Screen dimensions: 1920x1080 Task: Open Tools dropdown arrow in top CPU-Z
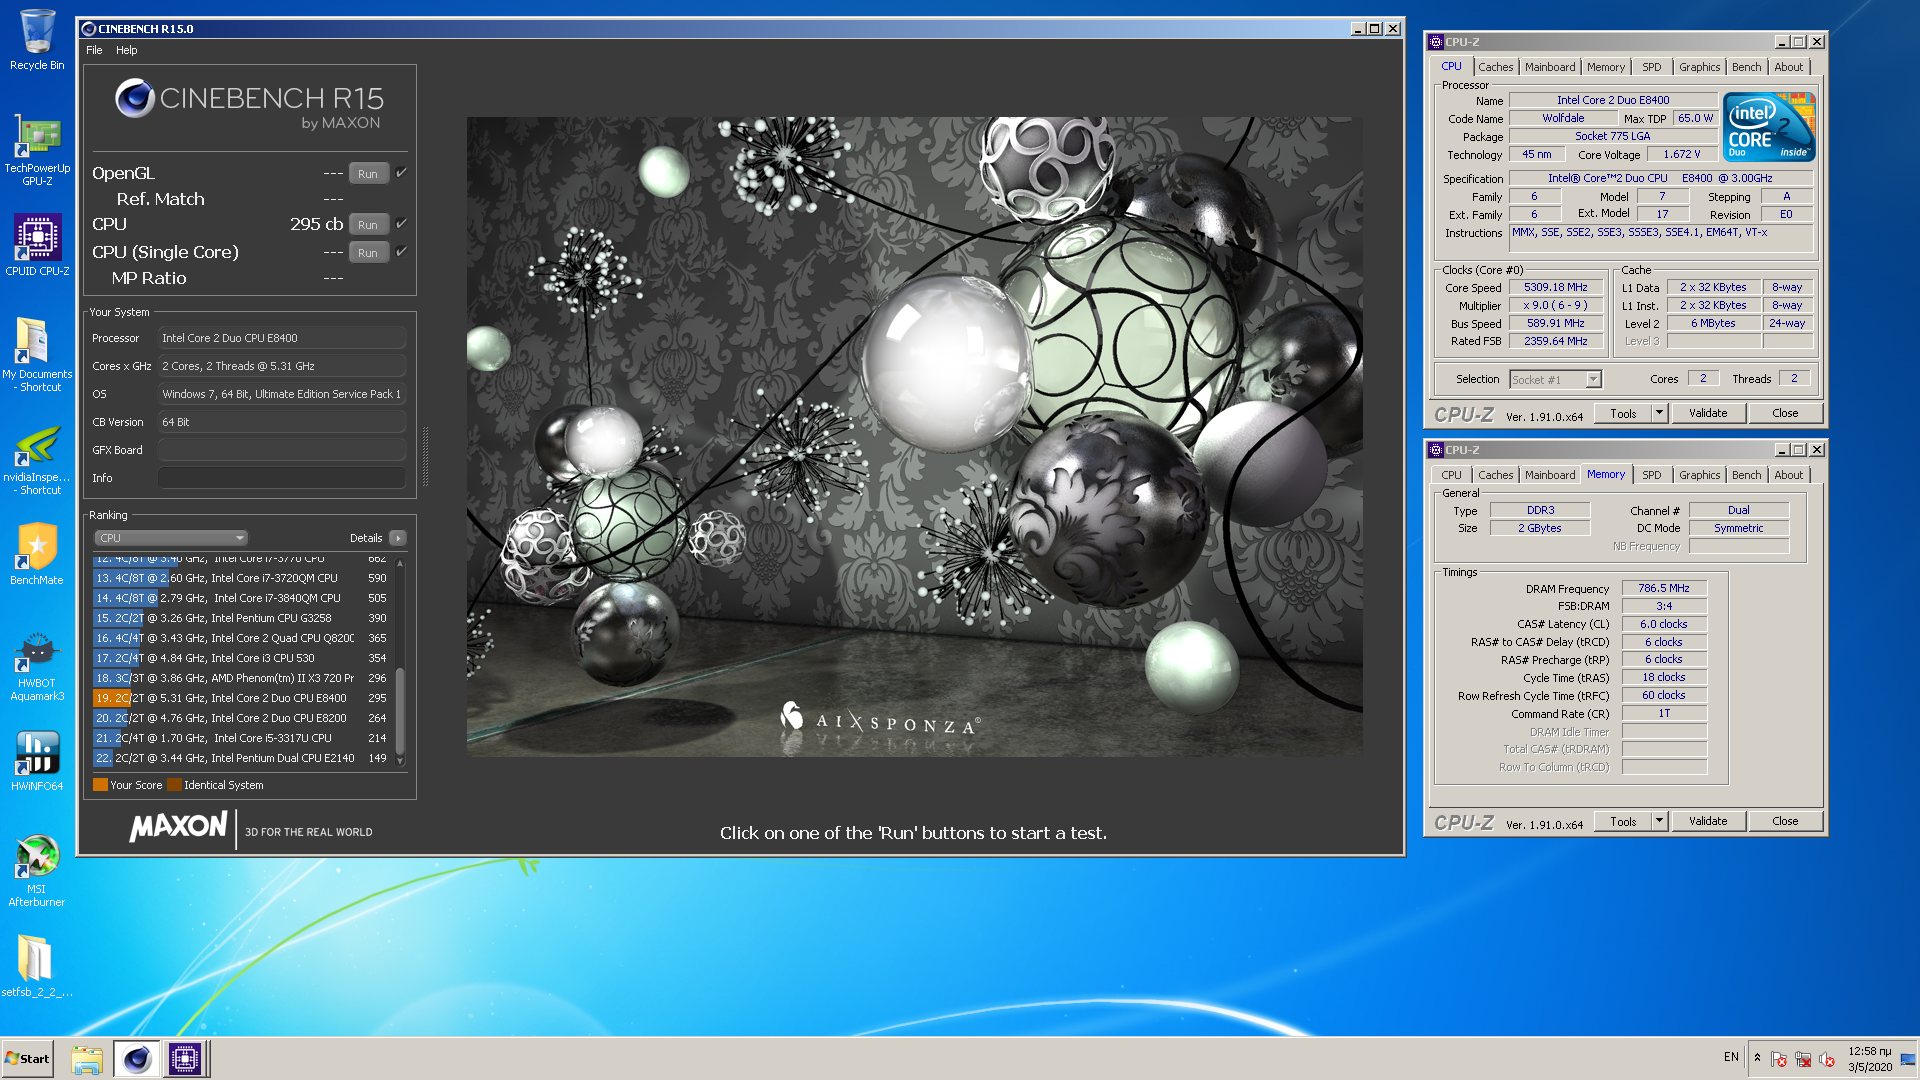pos(1659,413)
